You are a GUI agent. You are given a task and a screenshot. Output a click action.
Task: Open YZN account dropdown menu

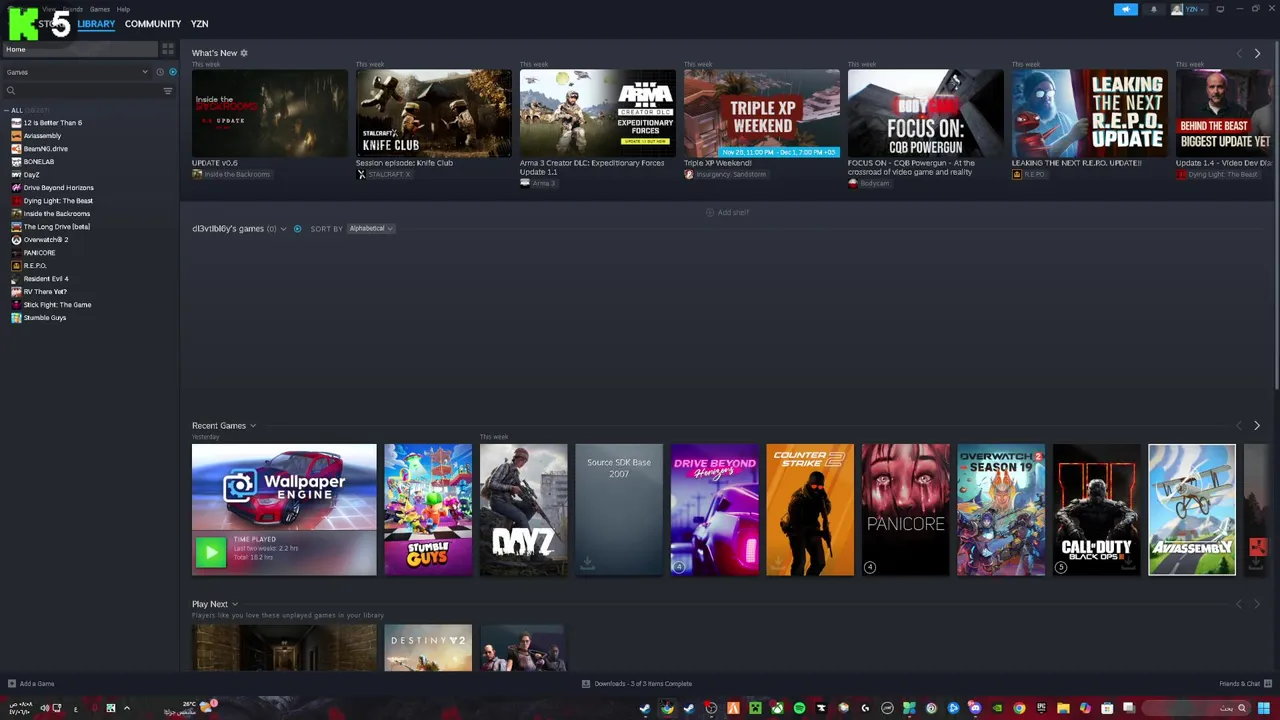tap(1190, 9)
